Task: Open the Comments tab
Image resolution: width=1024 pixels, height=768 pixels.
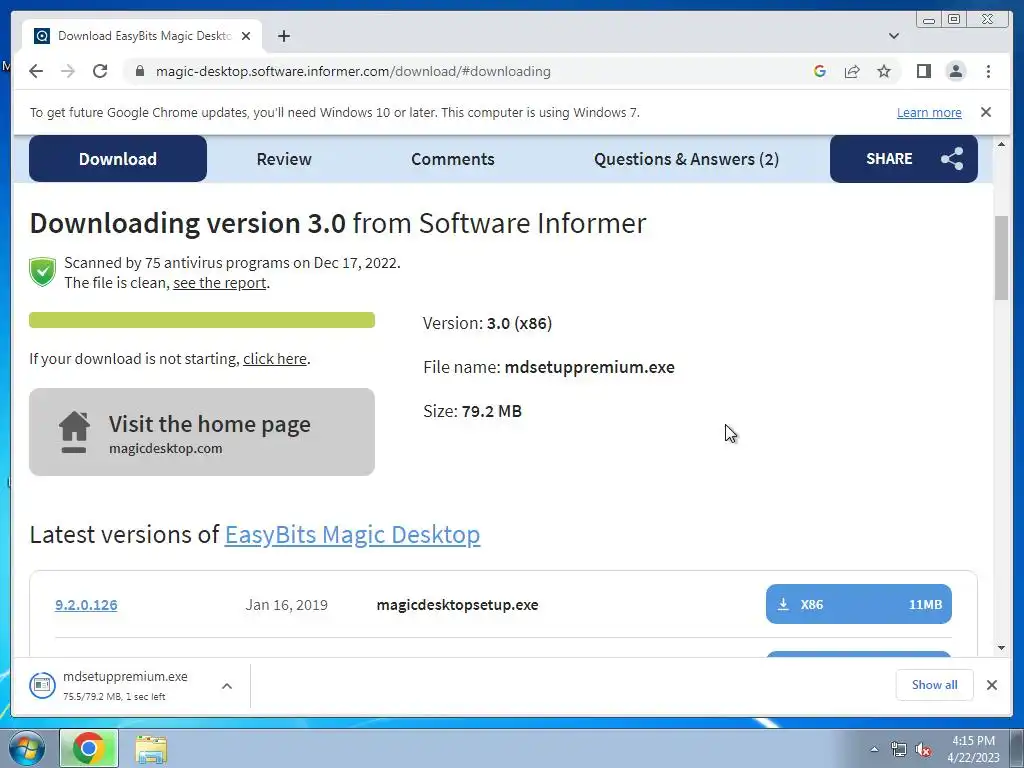Action: 453,159
